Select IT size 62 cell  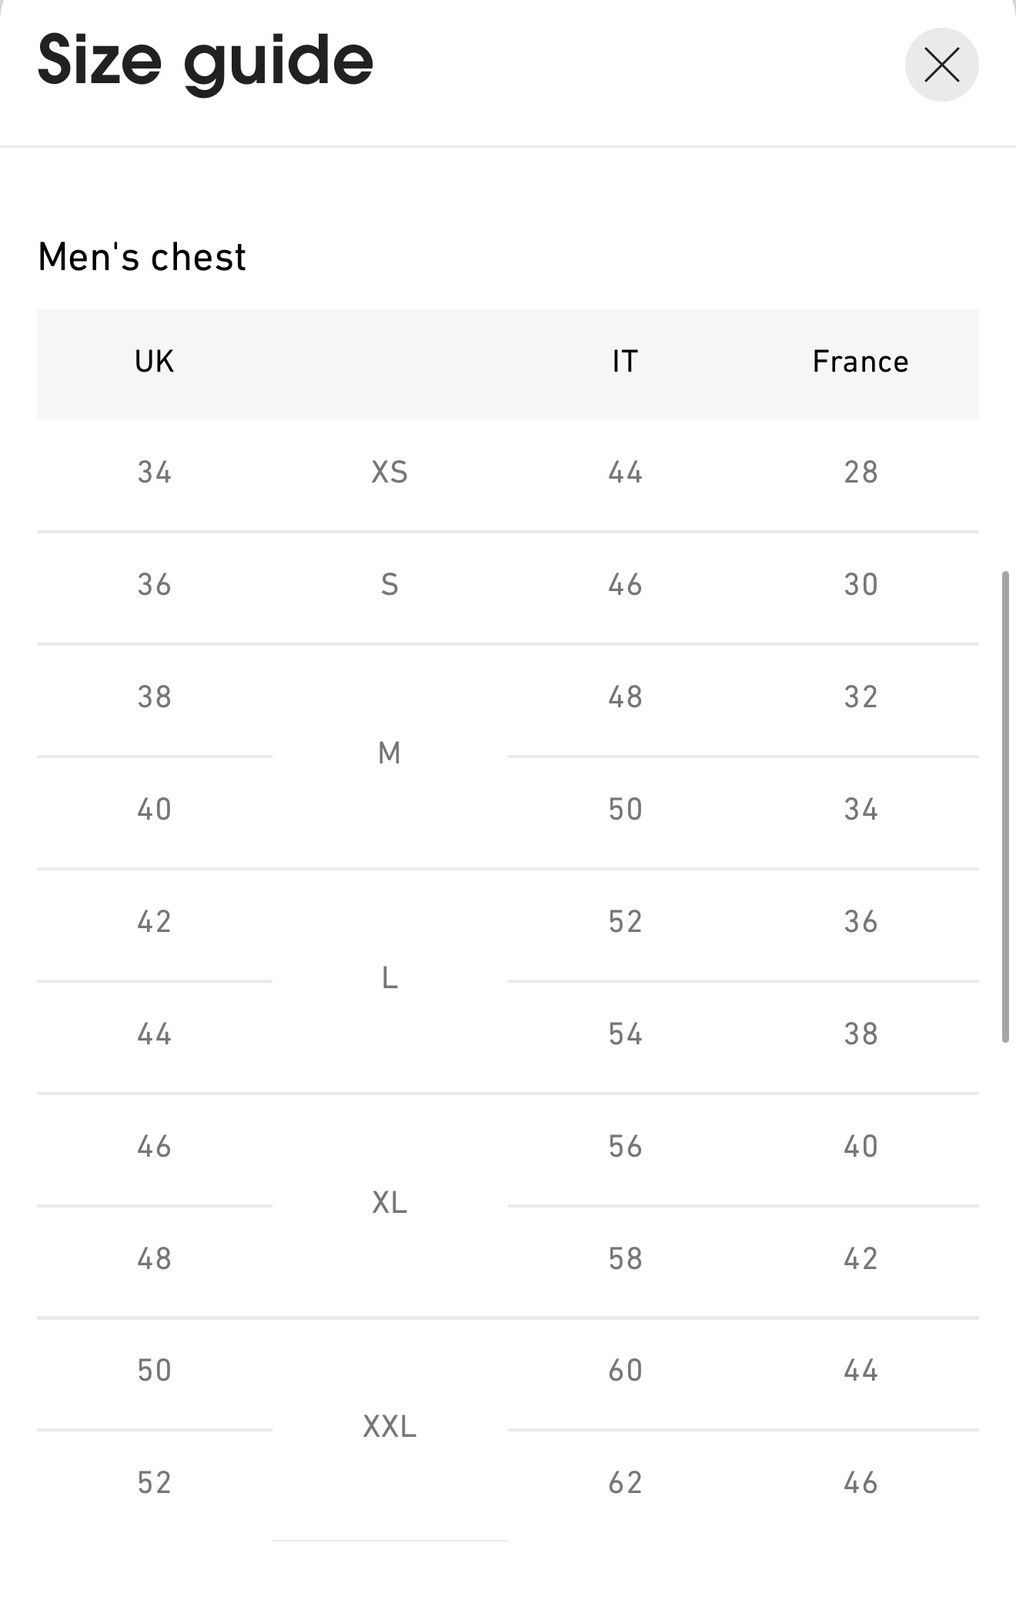pos(625,1483)
